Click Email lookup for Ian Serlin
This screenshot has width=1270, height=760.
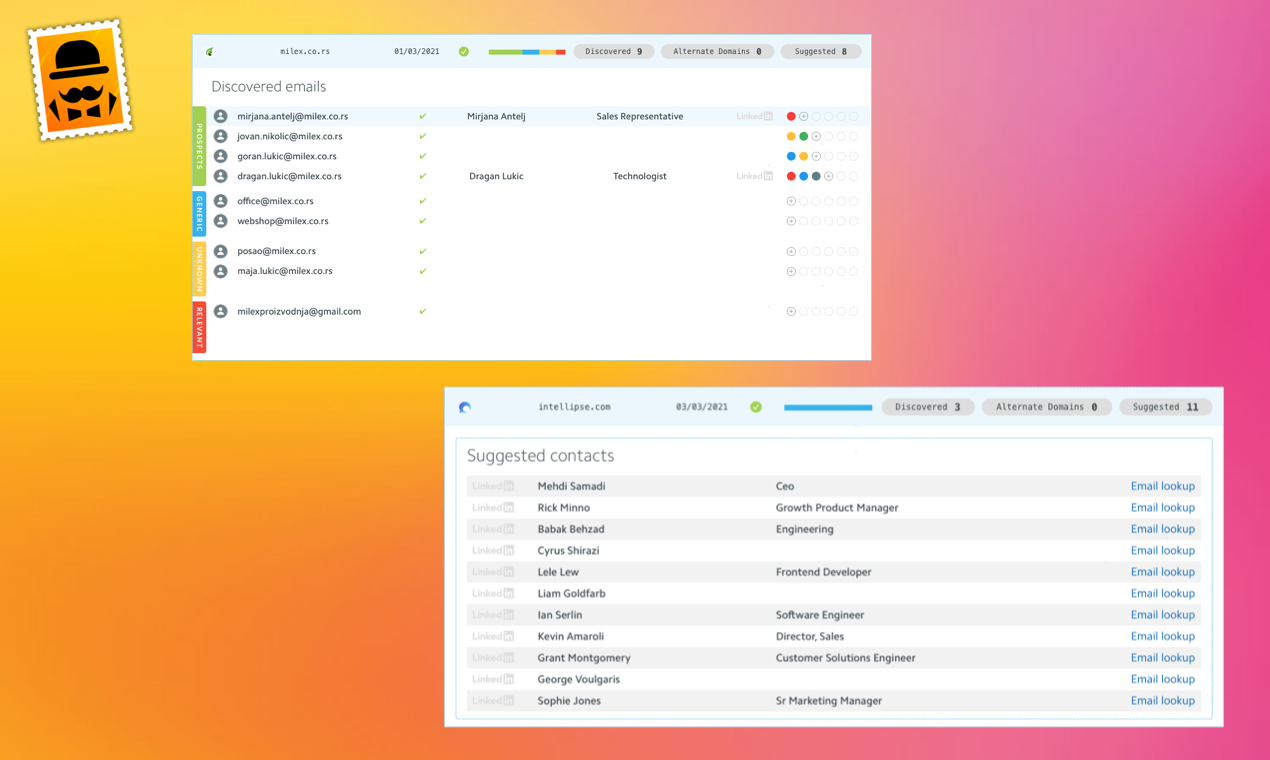tap(1163, 615)
